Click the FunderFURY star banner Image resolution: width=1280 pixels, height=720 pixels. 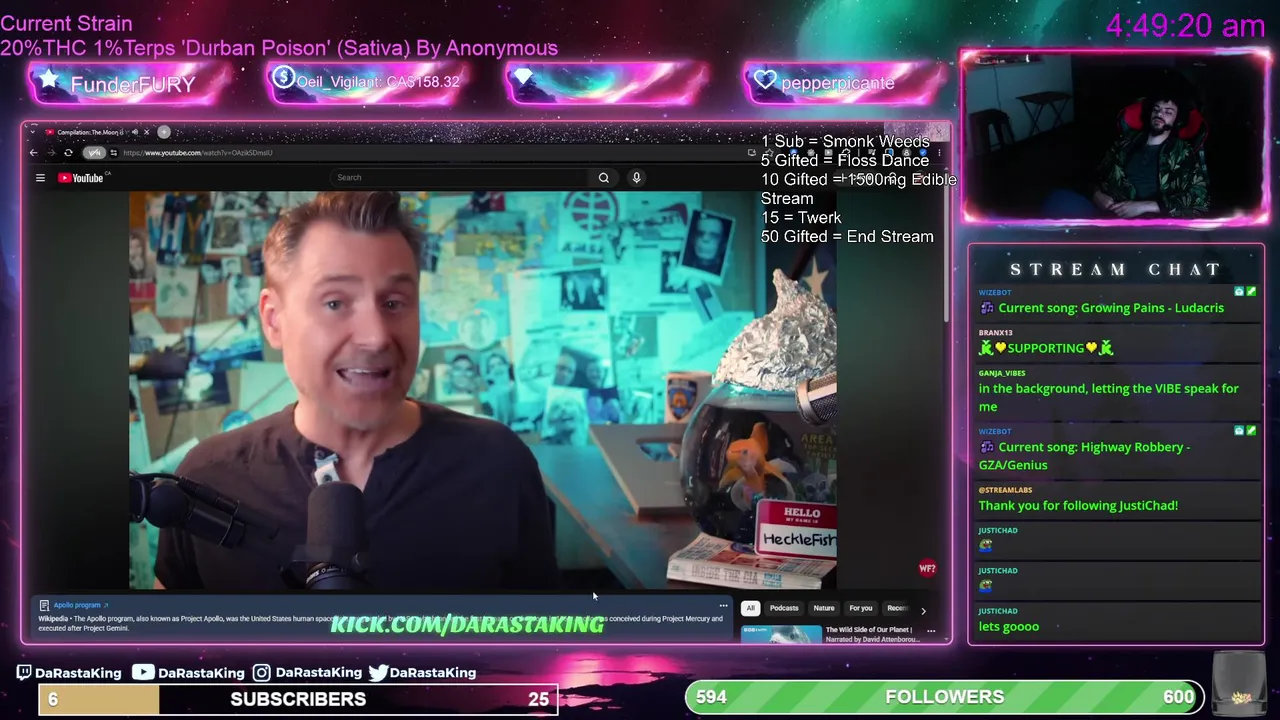pos(130,84)
